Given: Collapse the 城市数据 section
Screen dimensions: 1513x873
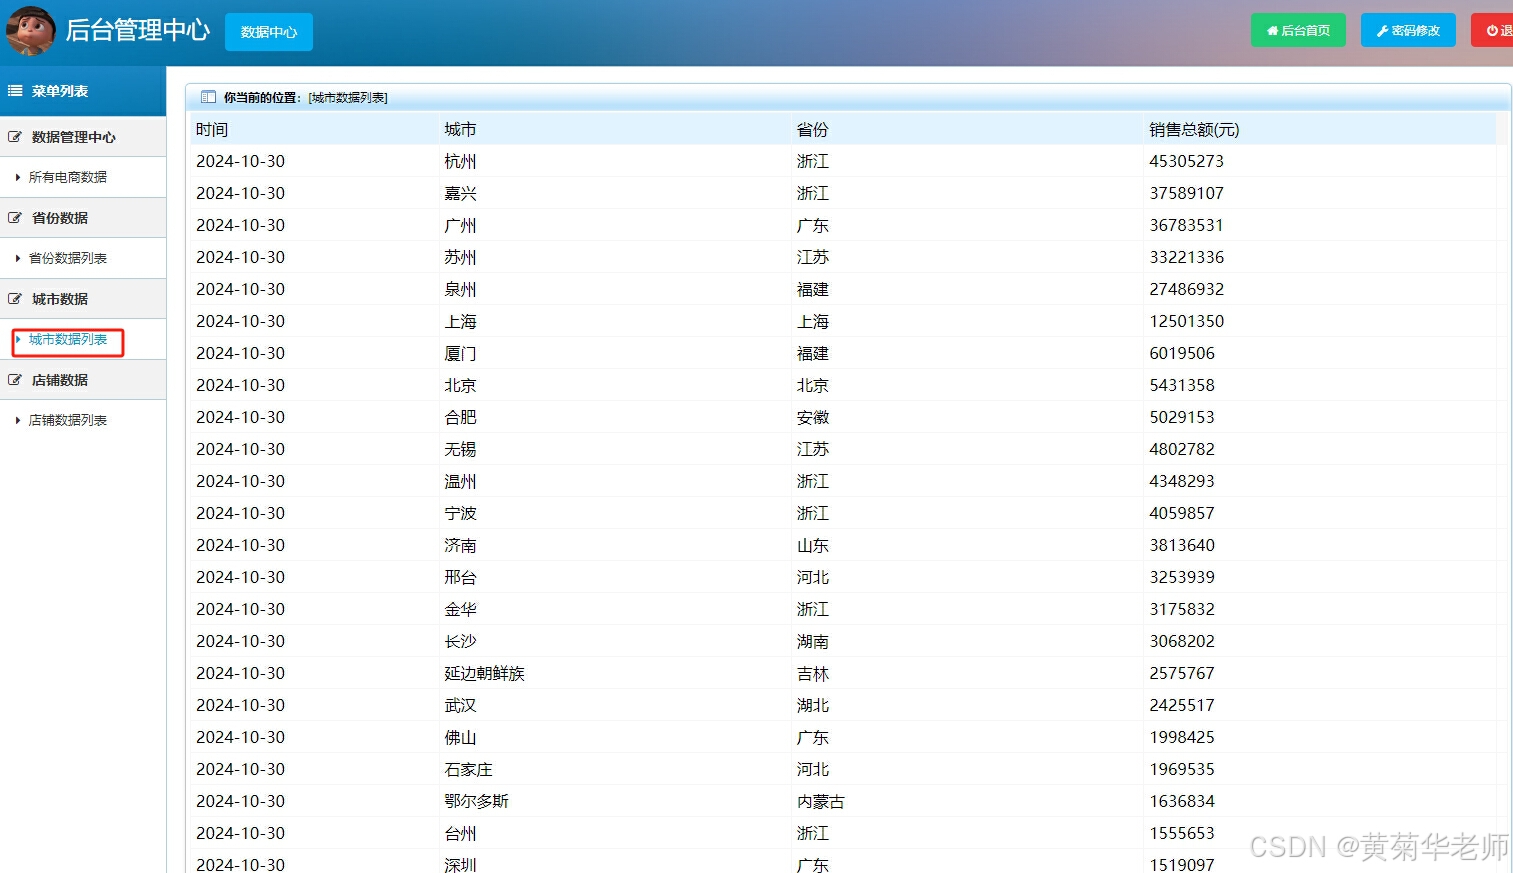Looking at the screenshot, I should 83,299.
